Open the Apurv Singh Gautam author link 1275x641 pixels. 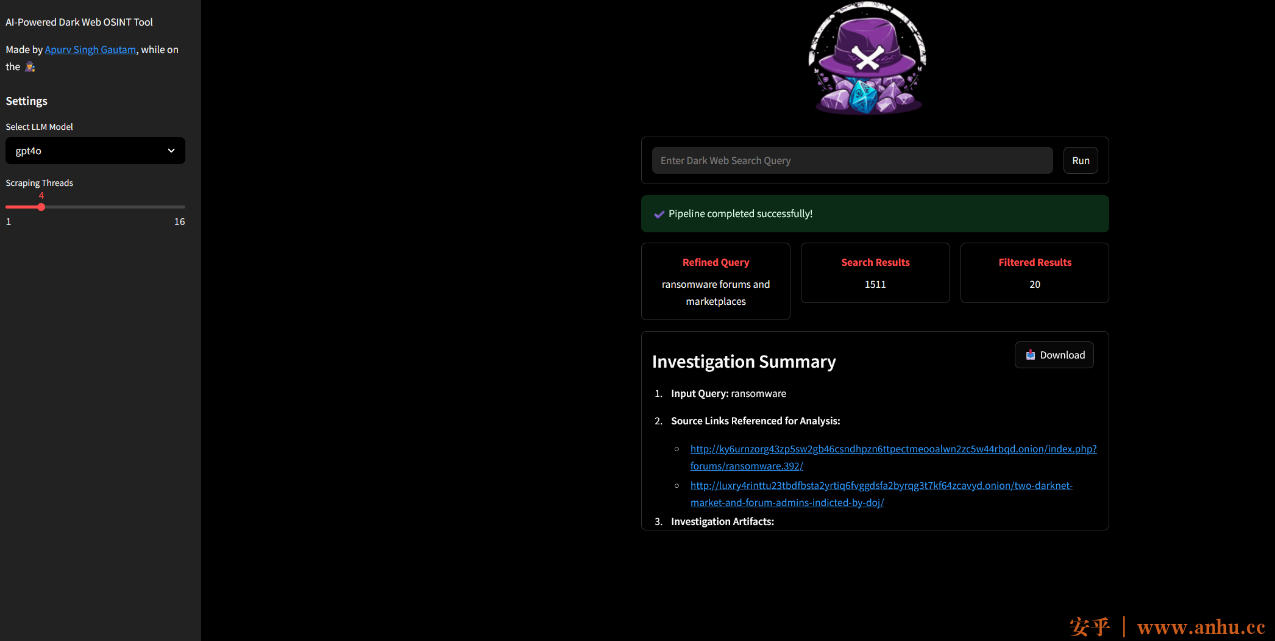click(x=90, y=50)
